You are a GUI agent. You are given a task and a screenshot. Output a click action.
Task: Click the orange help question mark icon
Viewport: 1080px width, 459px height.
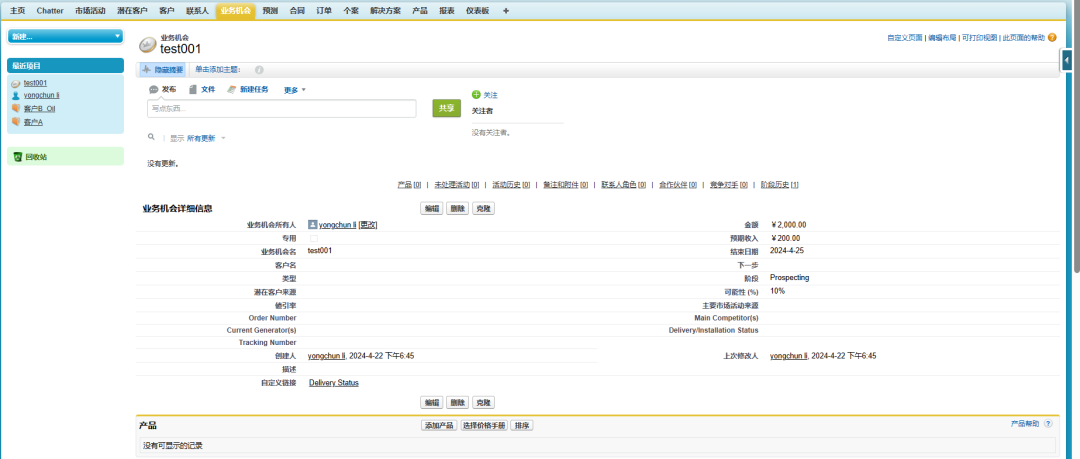coord(1052,38)
